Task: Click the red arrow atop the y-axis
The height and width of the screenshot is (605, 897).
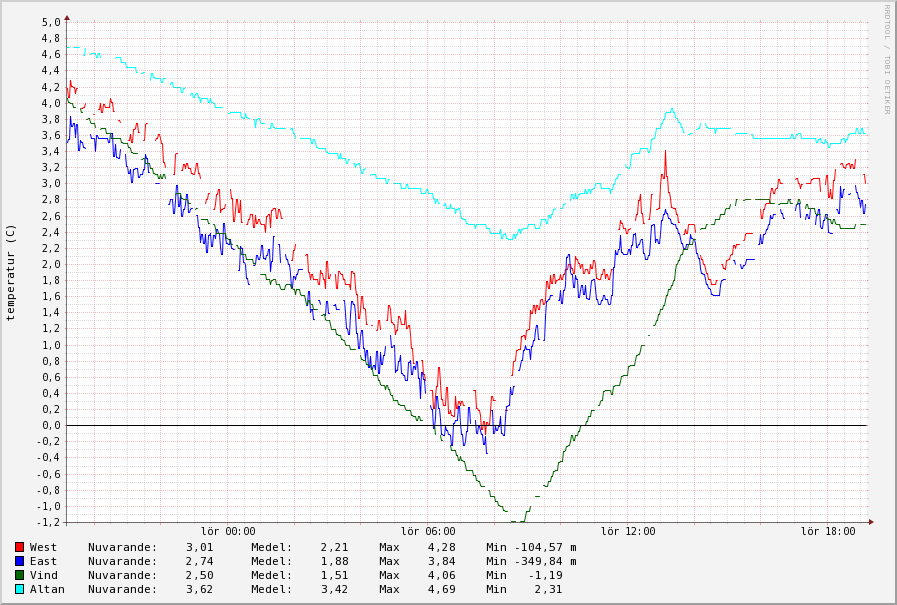Action: [67, 17]
